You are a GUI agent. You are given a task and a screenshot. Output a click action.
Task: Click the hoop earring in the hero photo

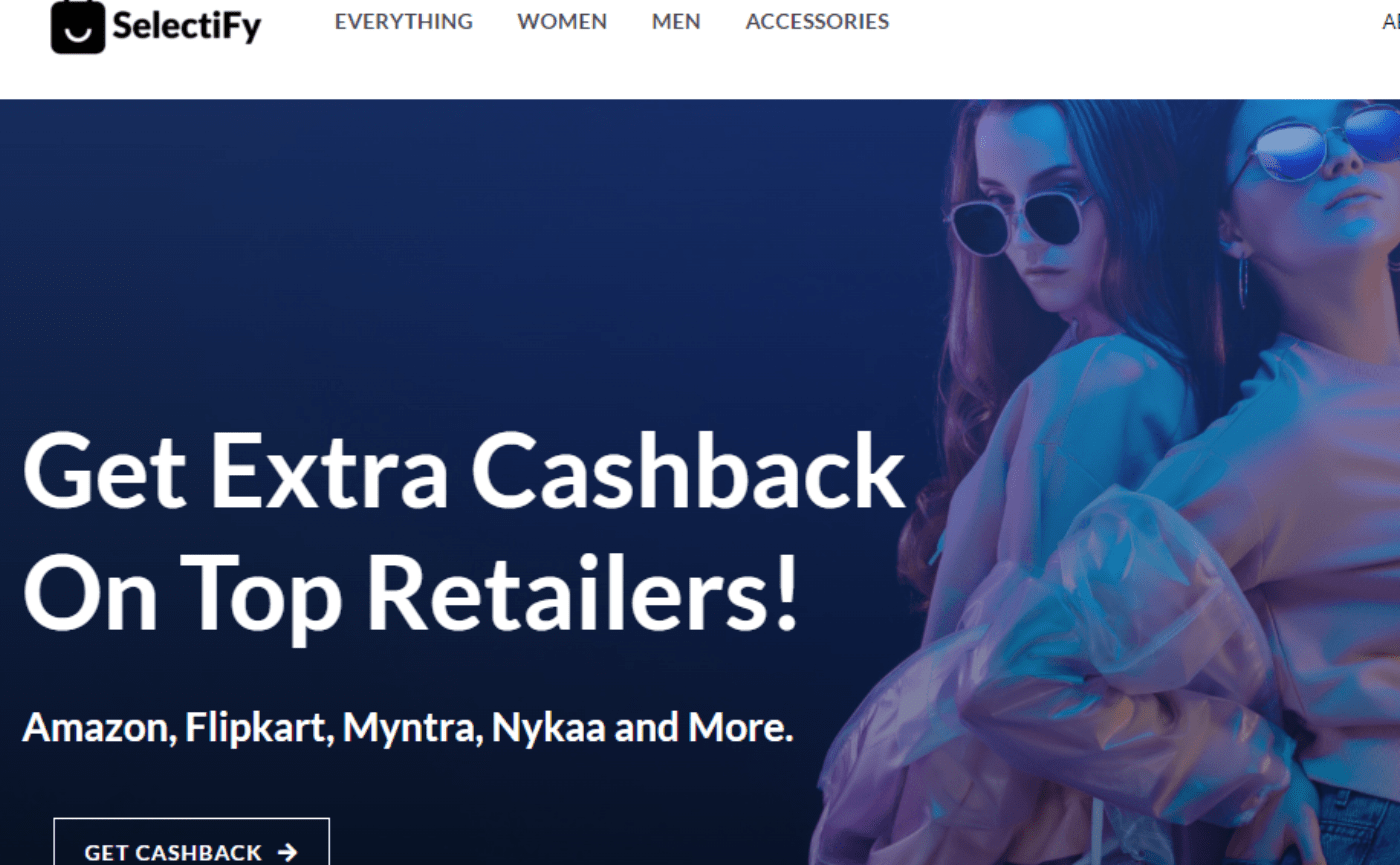[x=1243, y=283]
